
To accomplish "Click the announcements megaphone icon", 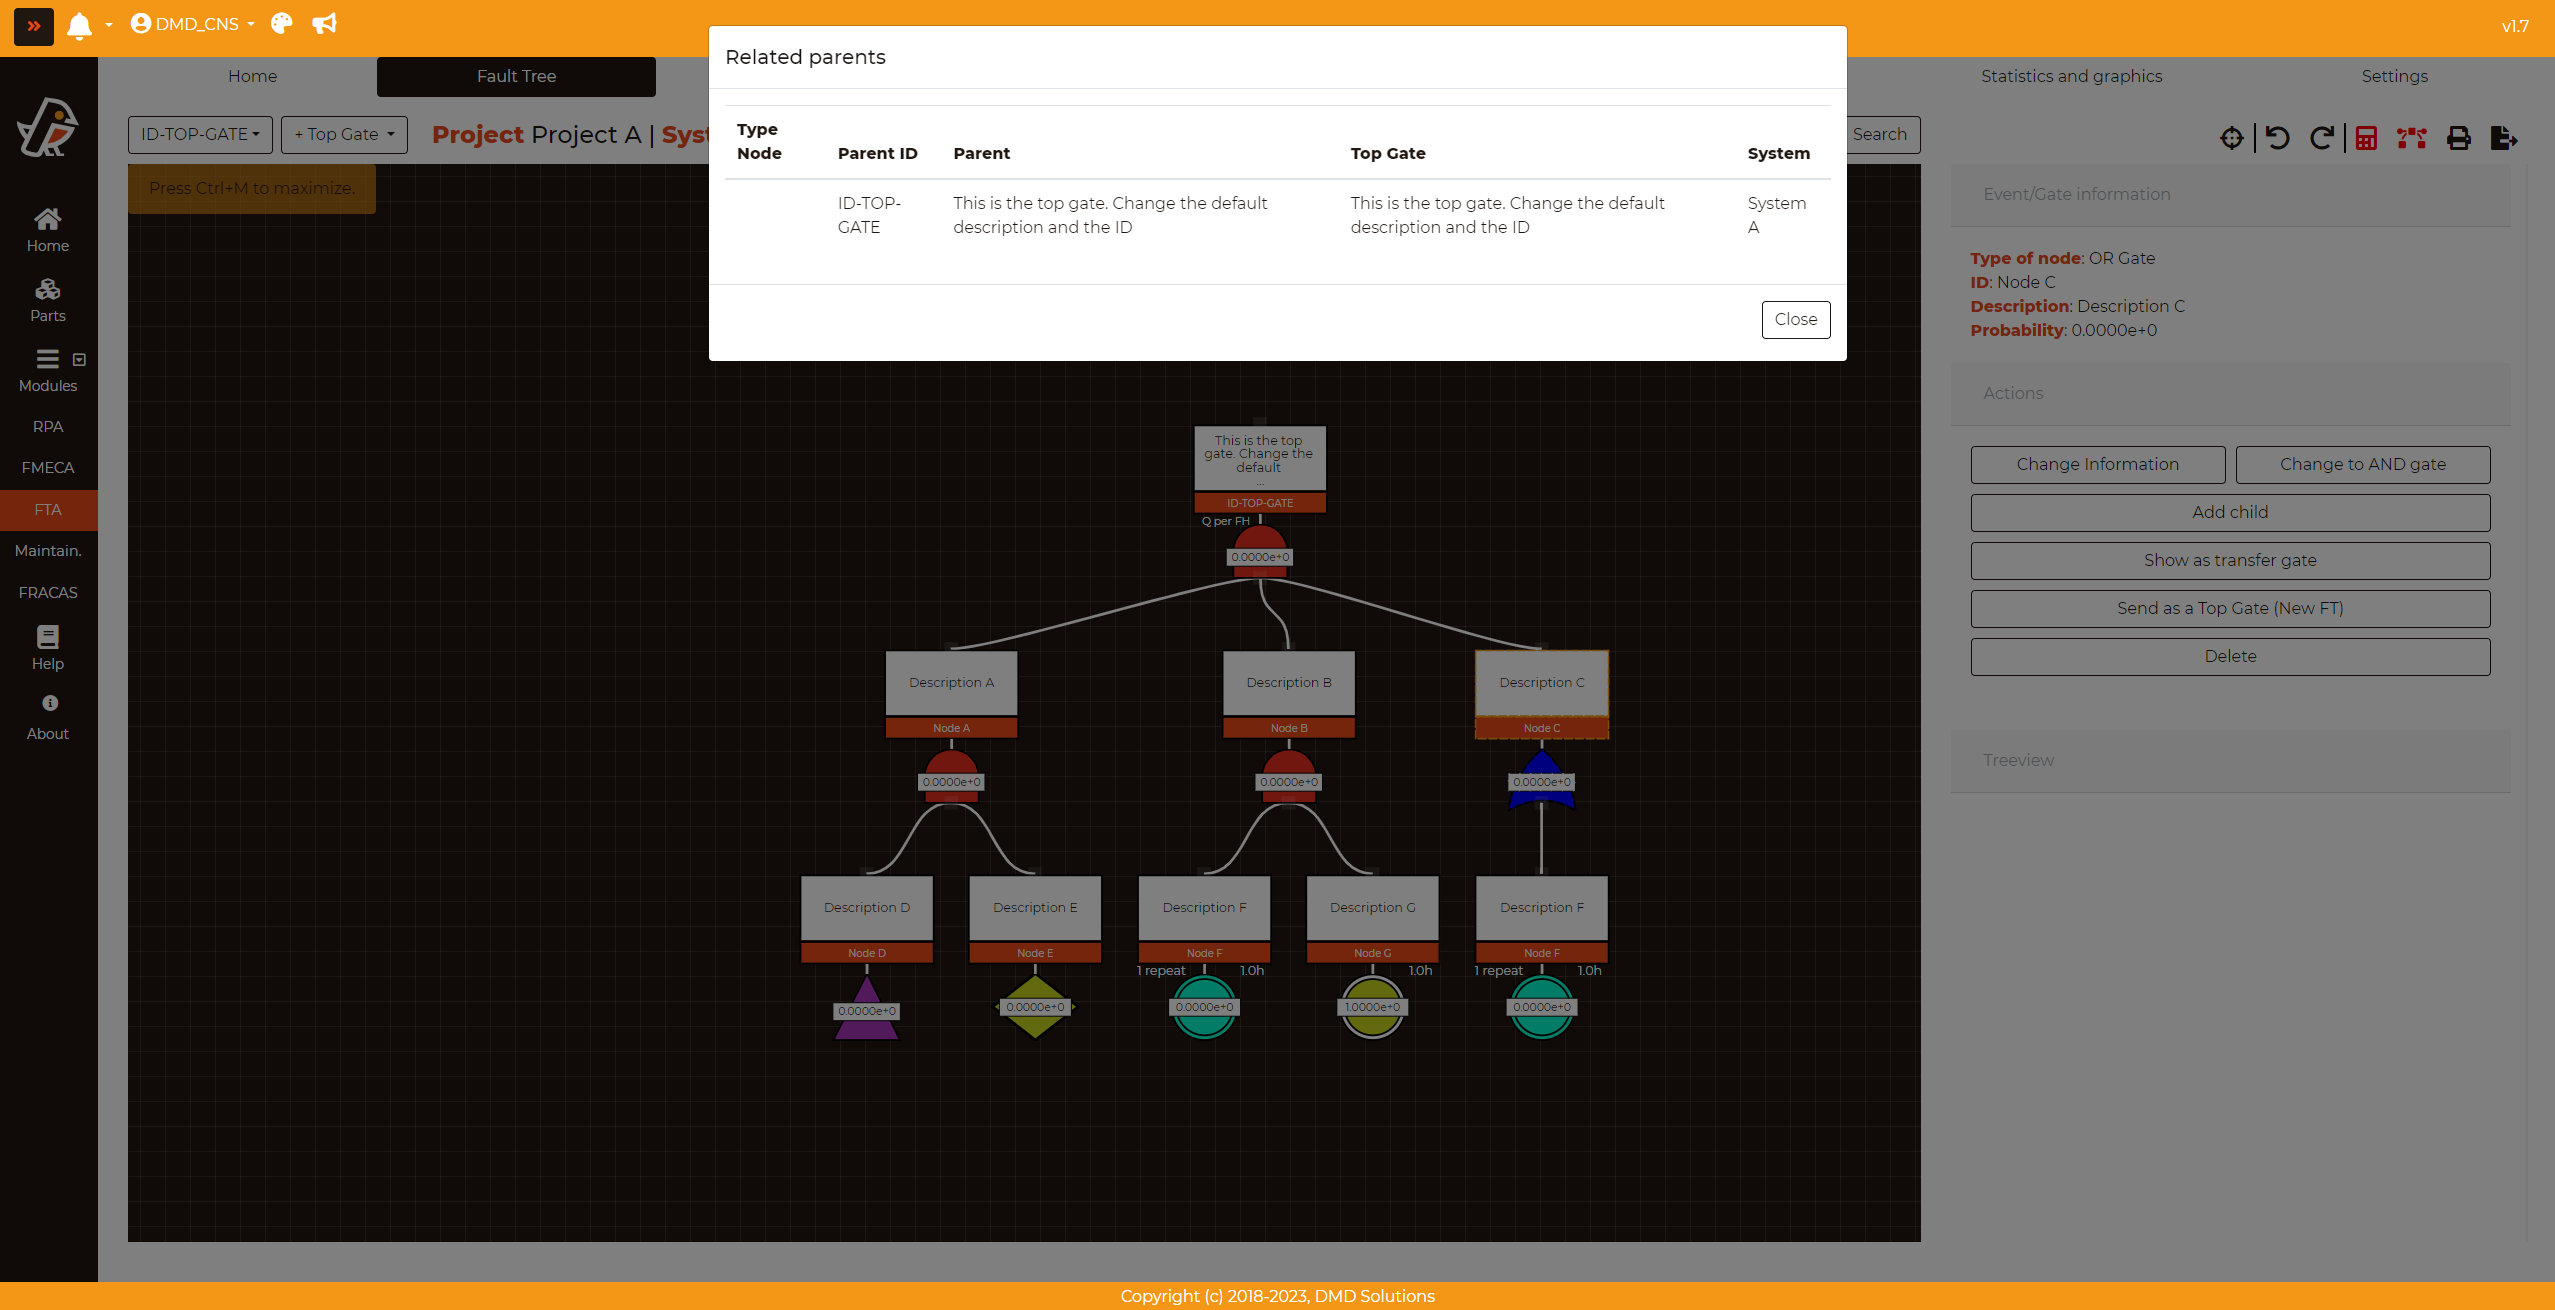I will pyautogui.click(x=324, y=24).
